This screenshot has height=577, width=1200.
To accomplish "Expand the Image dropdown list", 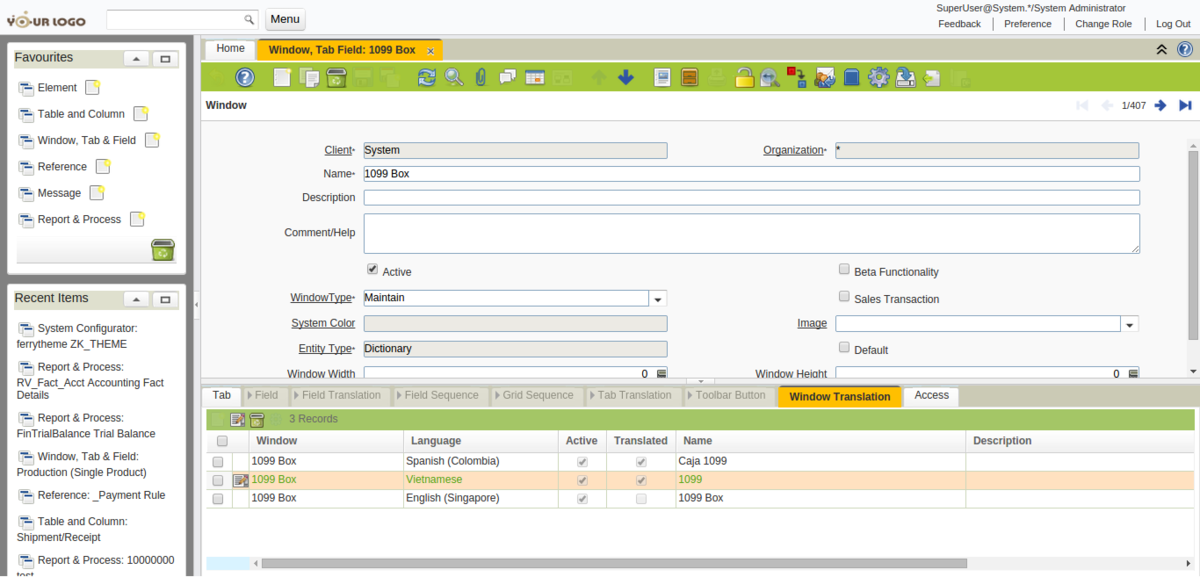I will [x=1130, y=324].
